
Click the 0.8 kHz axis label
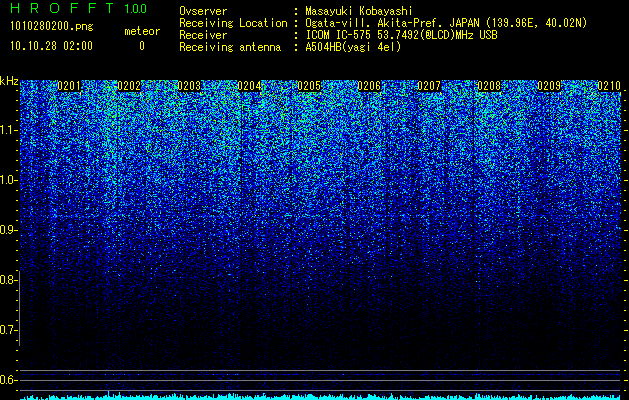8,280
